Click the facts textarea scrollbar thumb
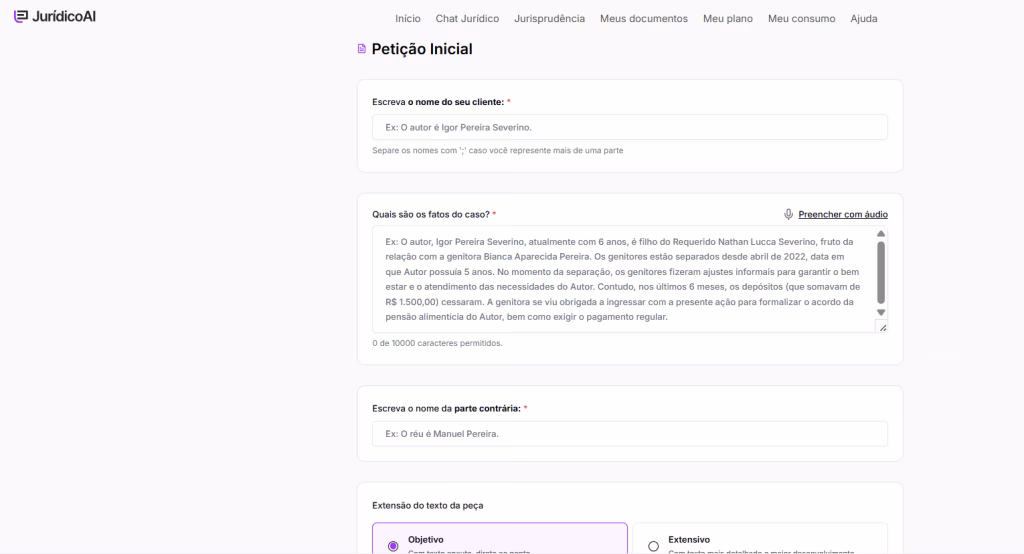Image resolution: width=1024 pixels, height=554 pixels. [881, 272]
